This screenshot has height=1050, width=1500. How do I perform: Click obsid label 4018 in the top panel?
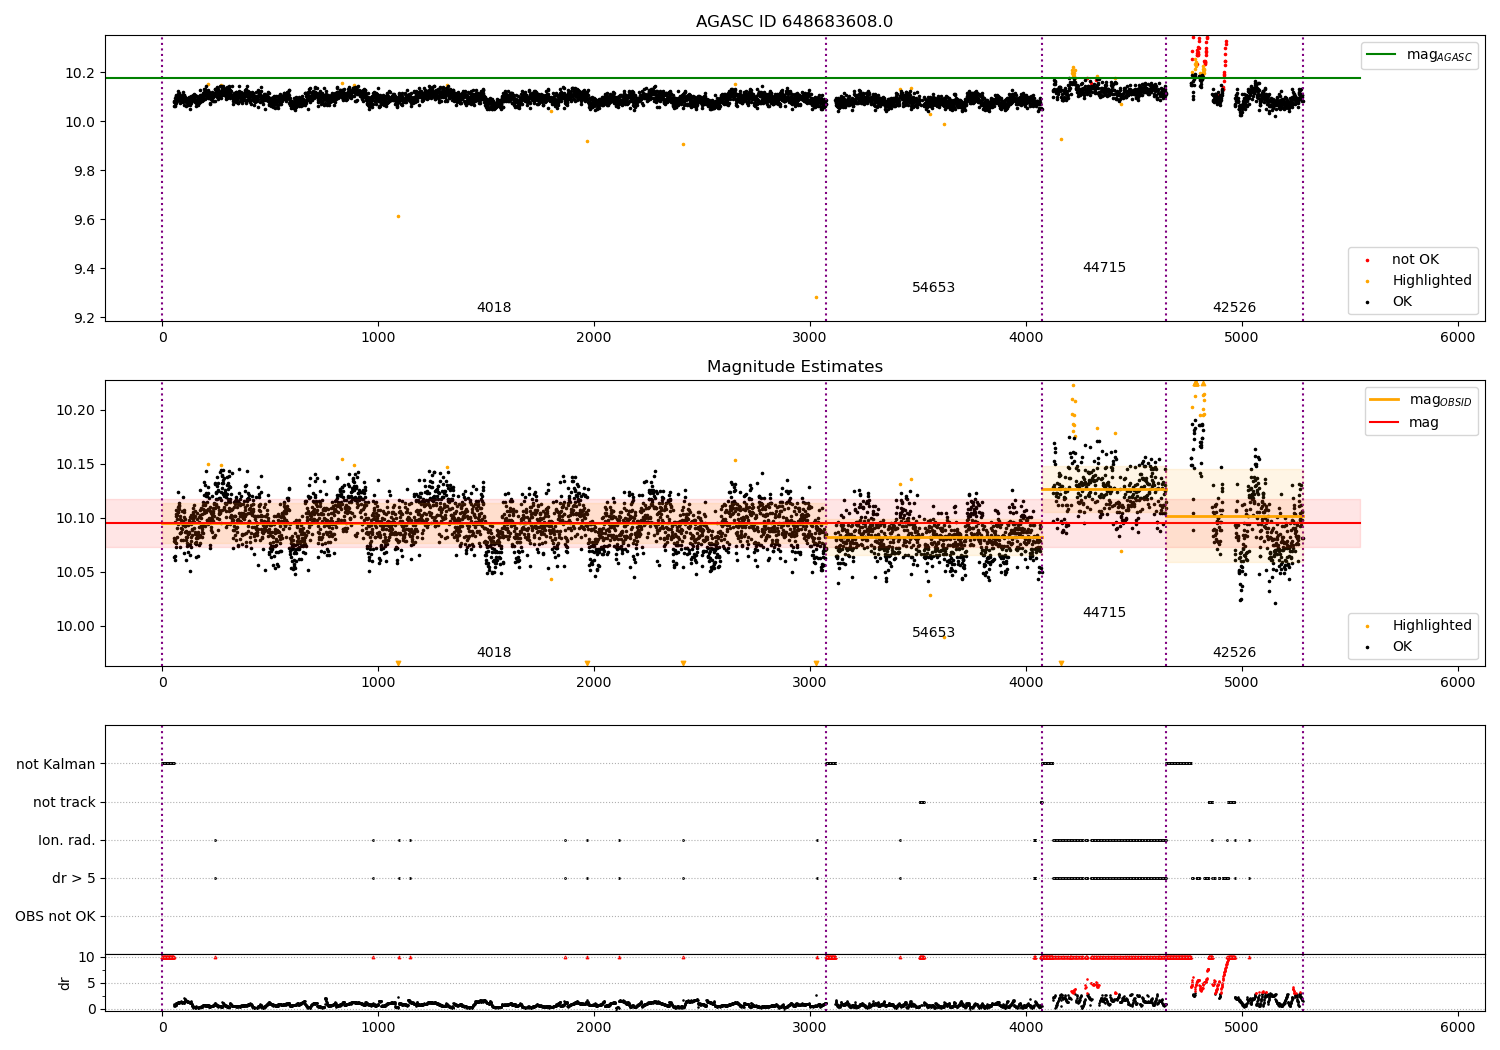click(494, 308)
